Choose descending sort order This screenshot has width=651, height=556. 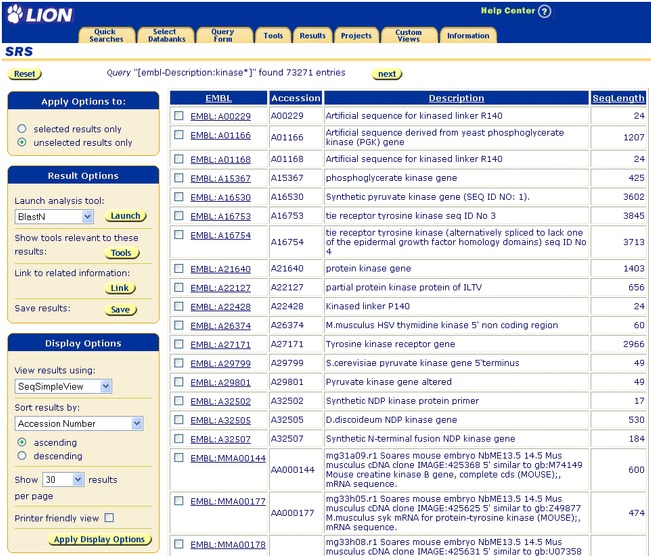tap(22, 456)
